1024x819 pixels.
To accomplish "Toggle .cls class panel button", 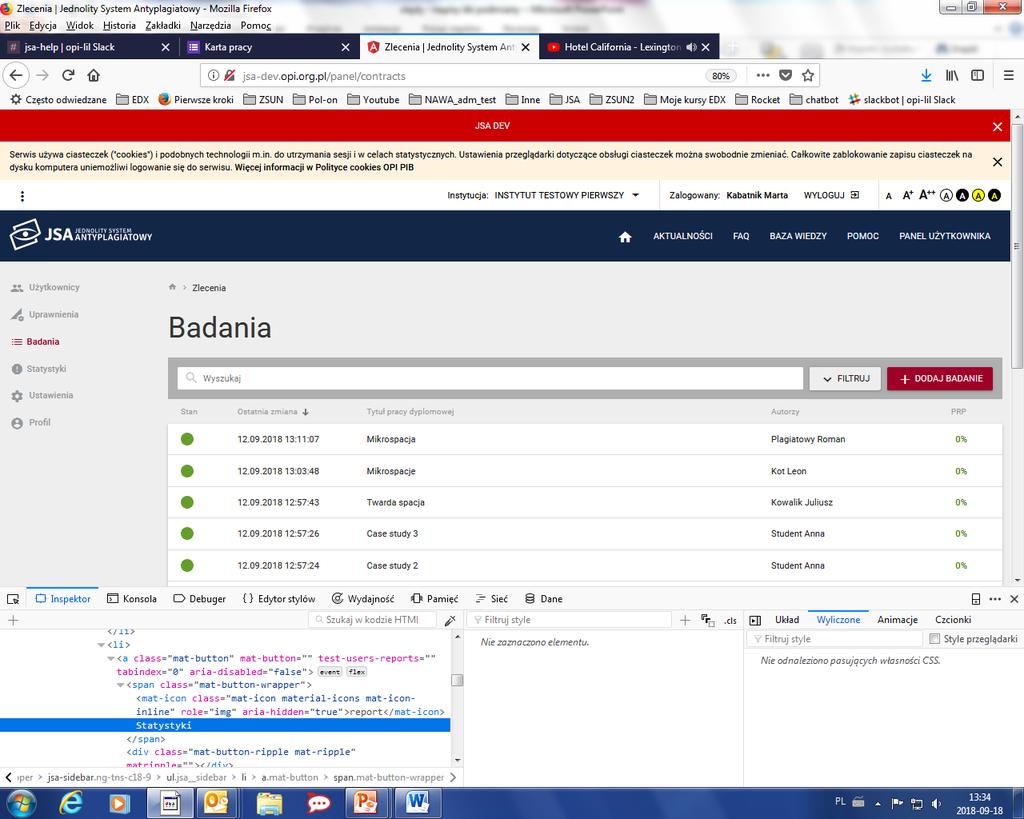I will point(730,620).
